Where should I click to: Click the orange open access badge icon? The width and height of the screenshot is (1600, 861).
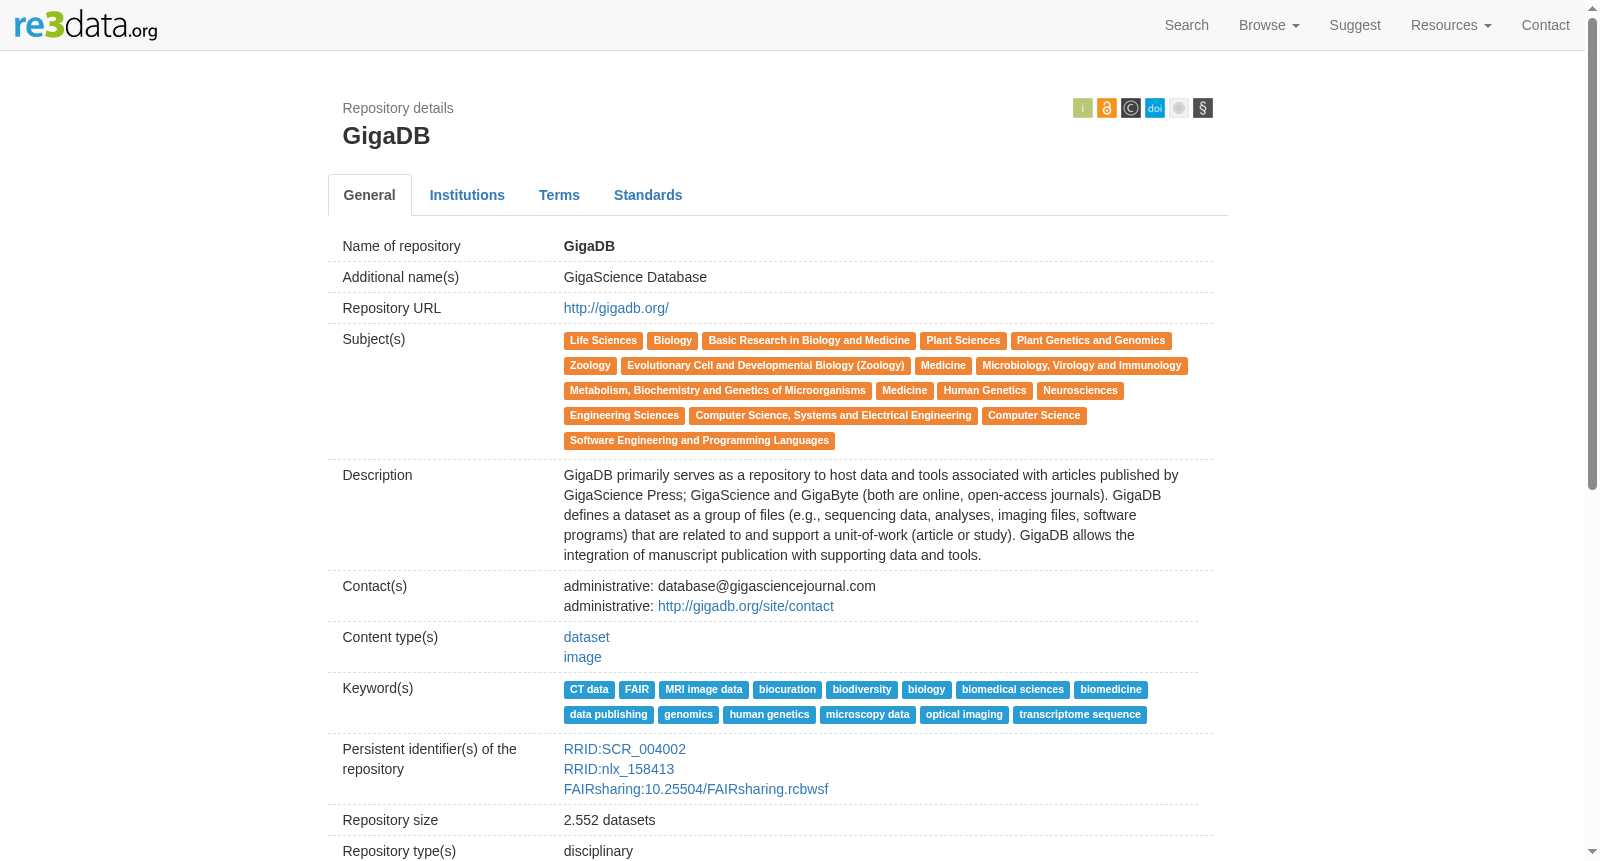tap(1107, 108)
